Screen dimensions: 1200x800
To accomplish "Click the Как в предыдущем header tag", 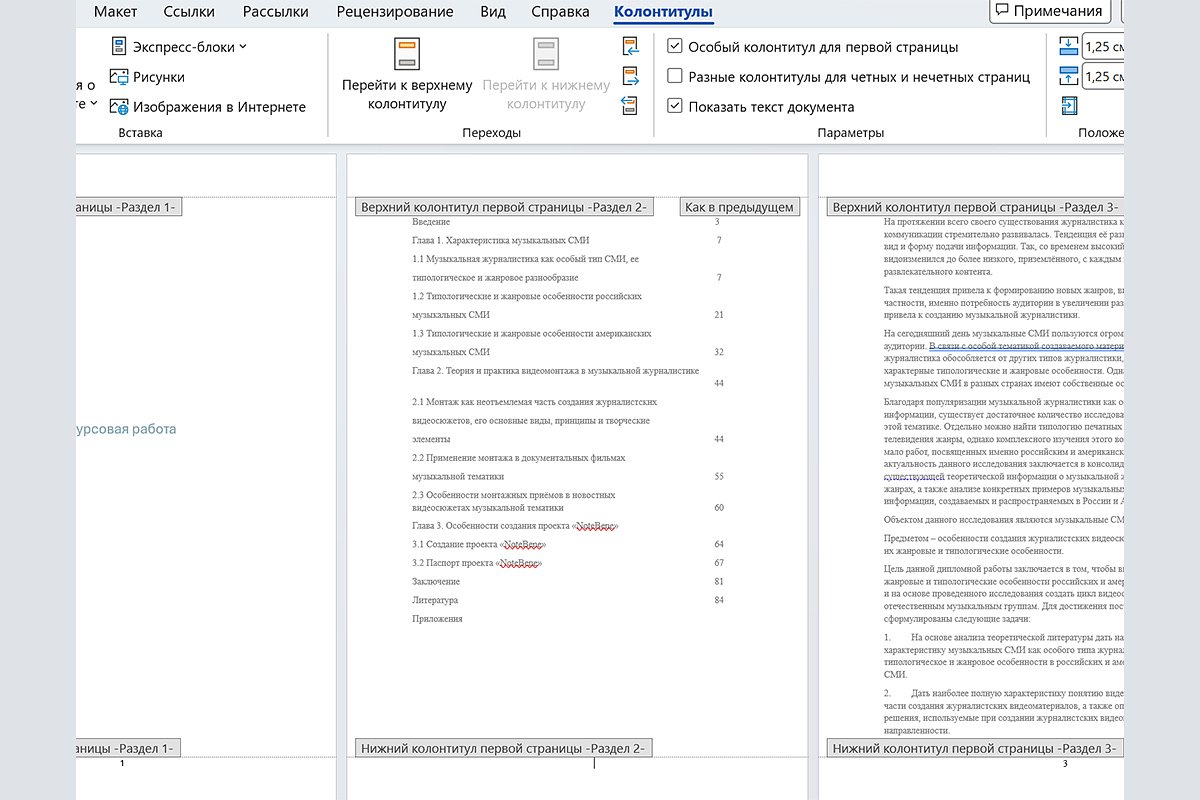I will coord(739,207).
